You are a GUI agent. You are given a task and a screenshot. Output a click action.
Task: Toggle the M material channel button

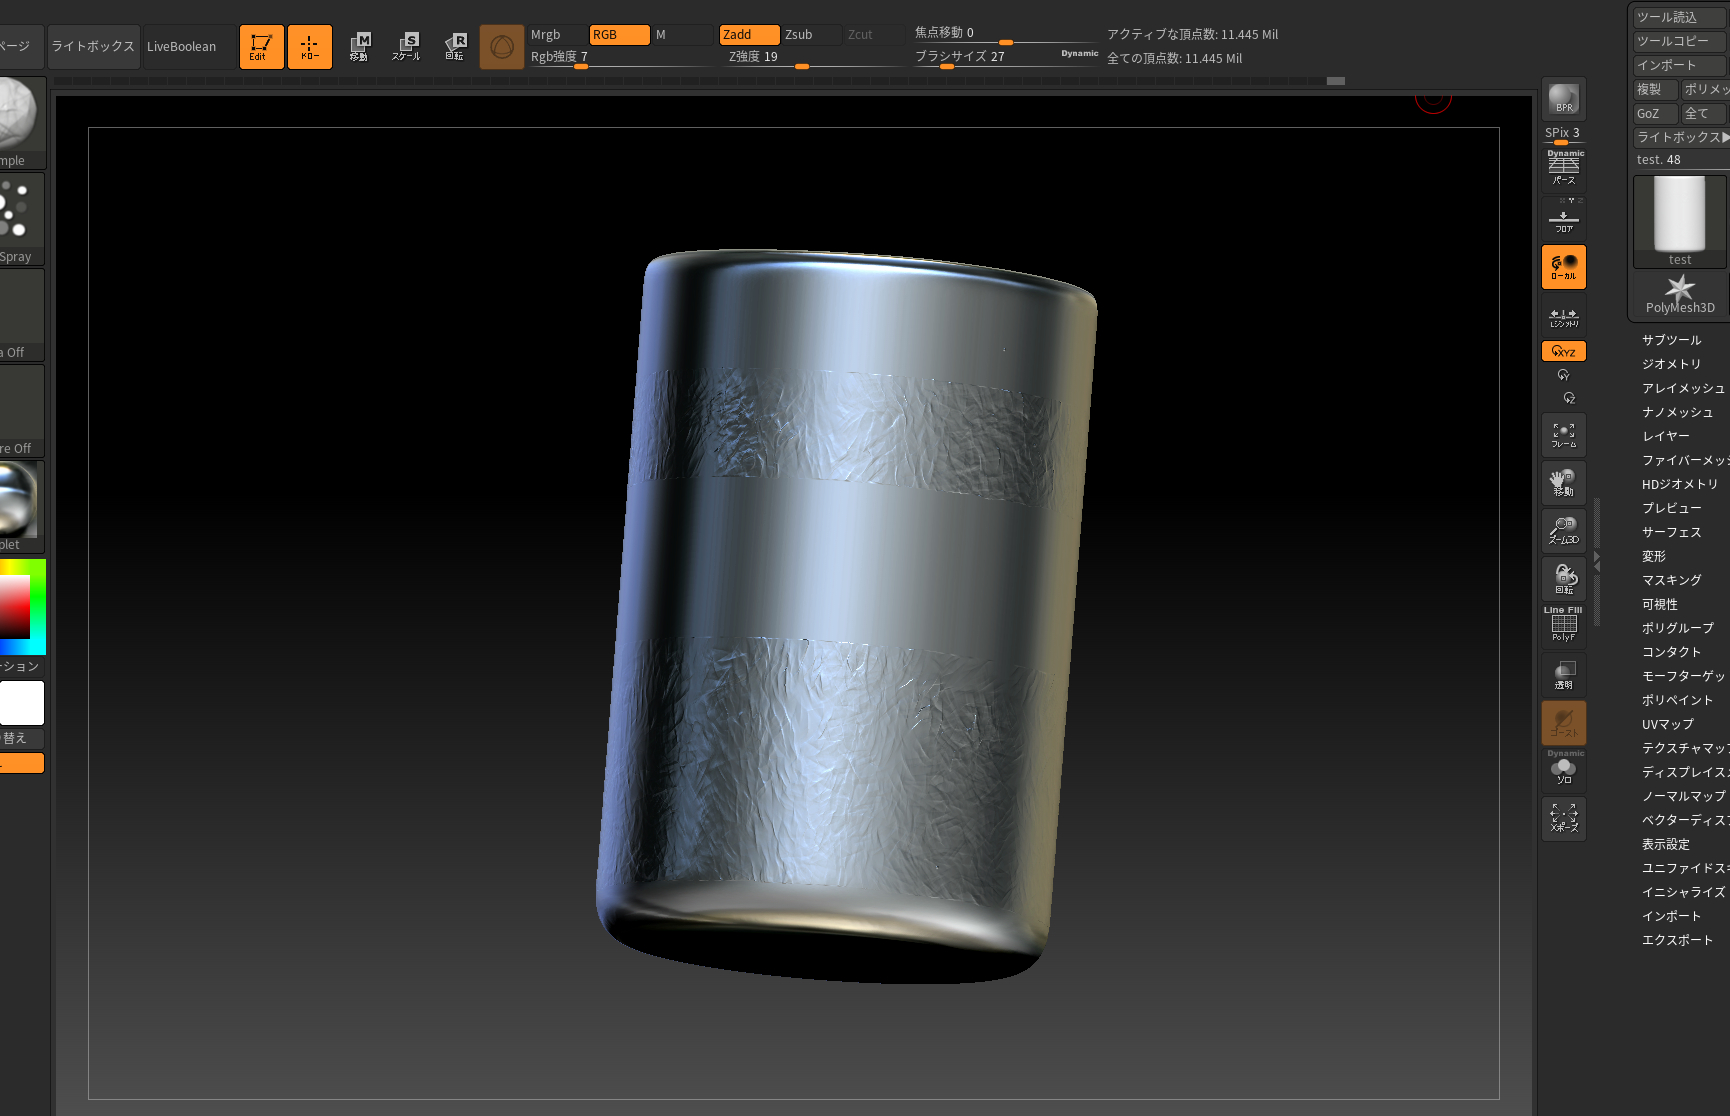pos(682,34)
